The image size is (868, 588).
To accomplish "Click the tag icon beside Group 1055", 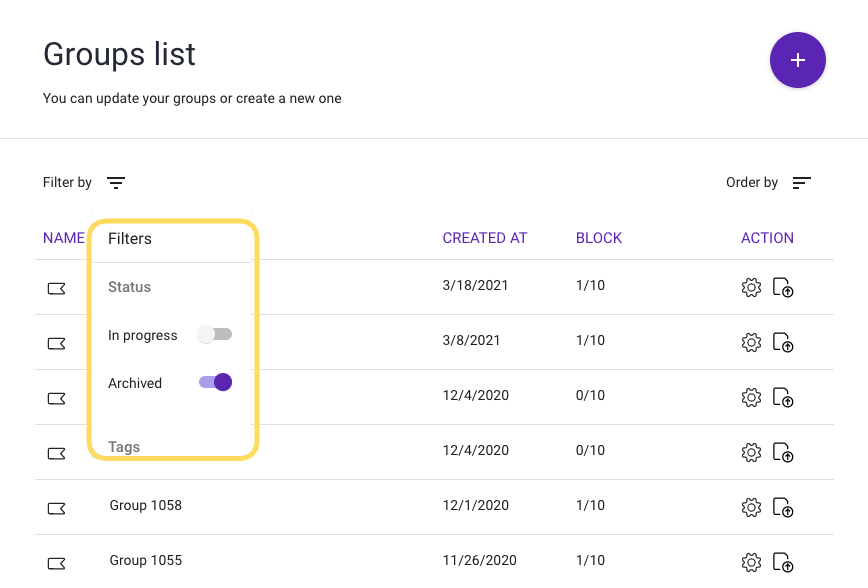I will point(57,563).
